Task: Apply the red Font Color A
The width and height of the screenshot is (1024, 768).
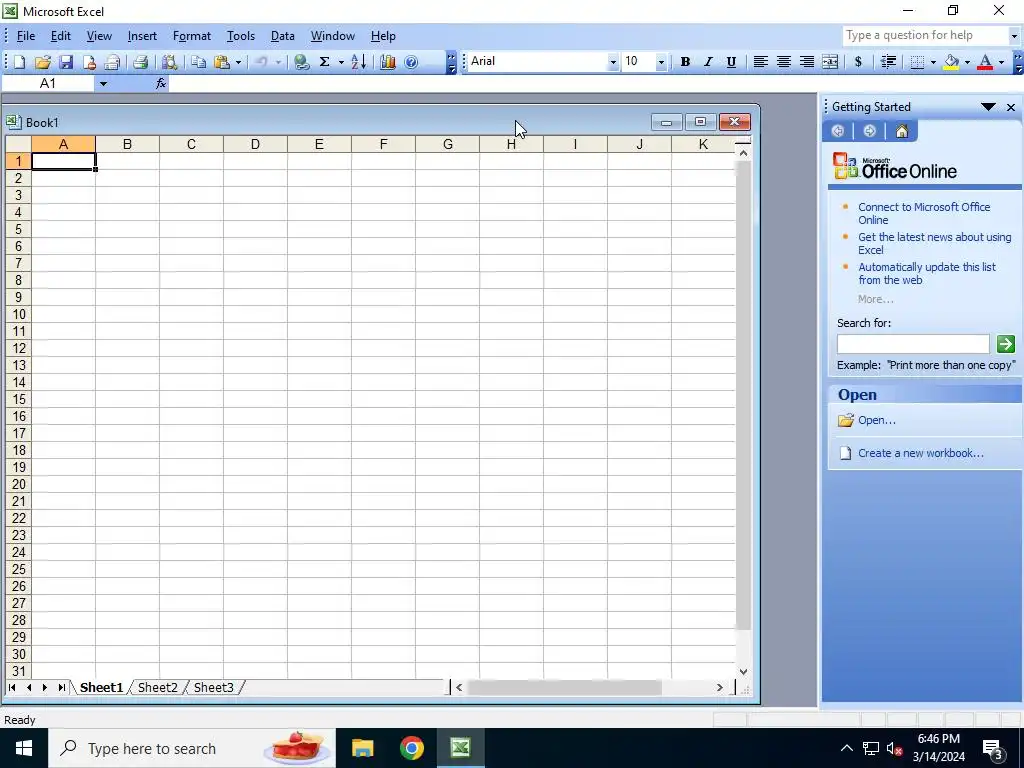Action: [x=985, y=62]
